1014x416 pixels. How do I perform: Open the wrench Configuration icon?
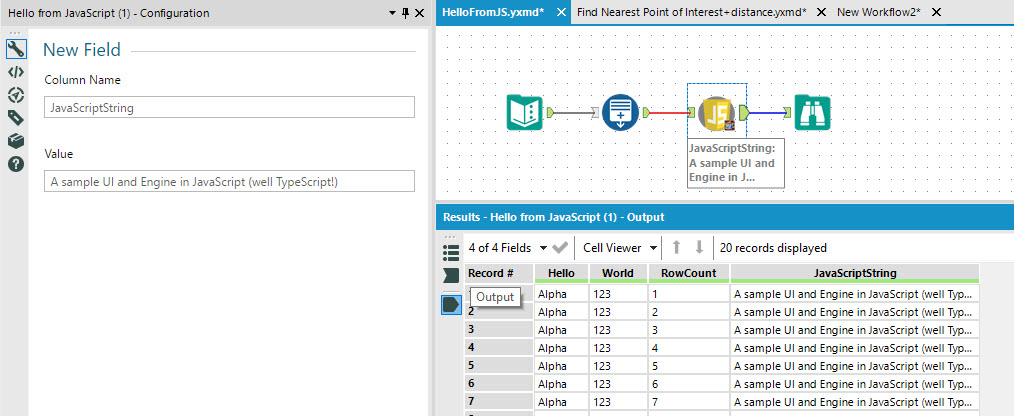coord(16,49)
